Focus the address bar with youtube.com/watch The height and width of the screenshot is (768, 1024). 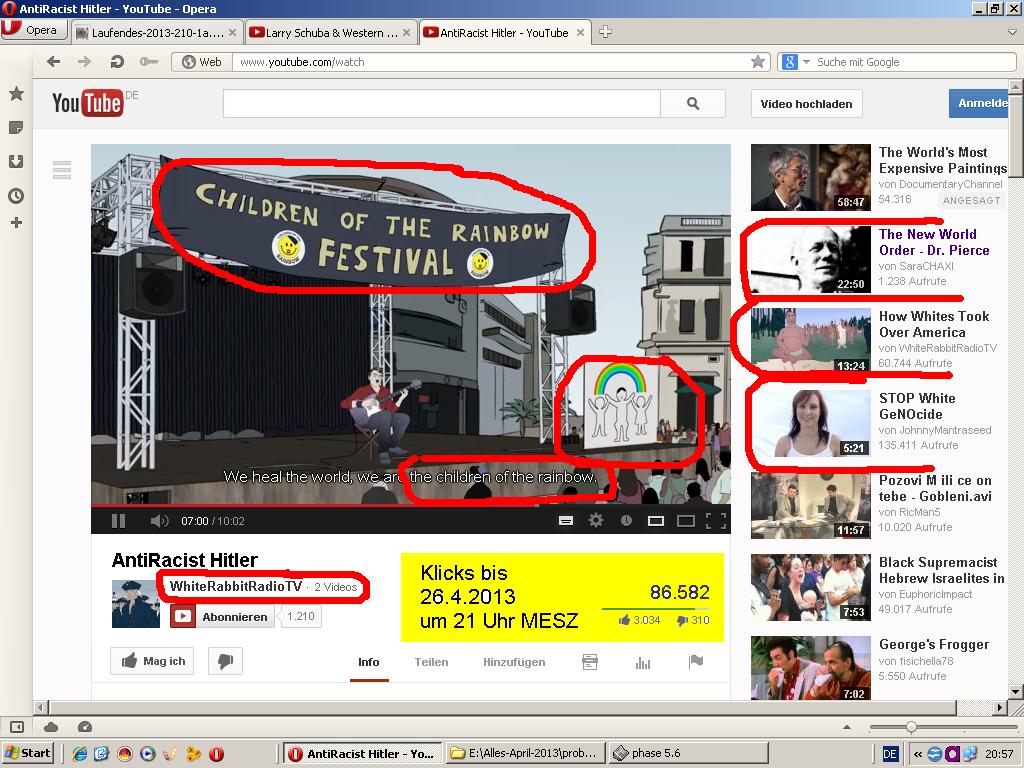(491, 62)
